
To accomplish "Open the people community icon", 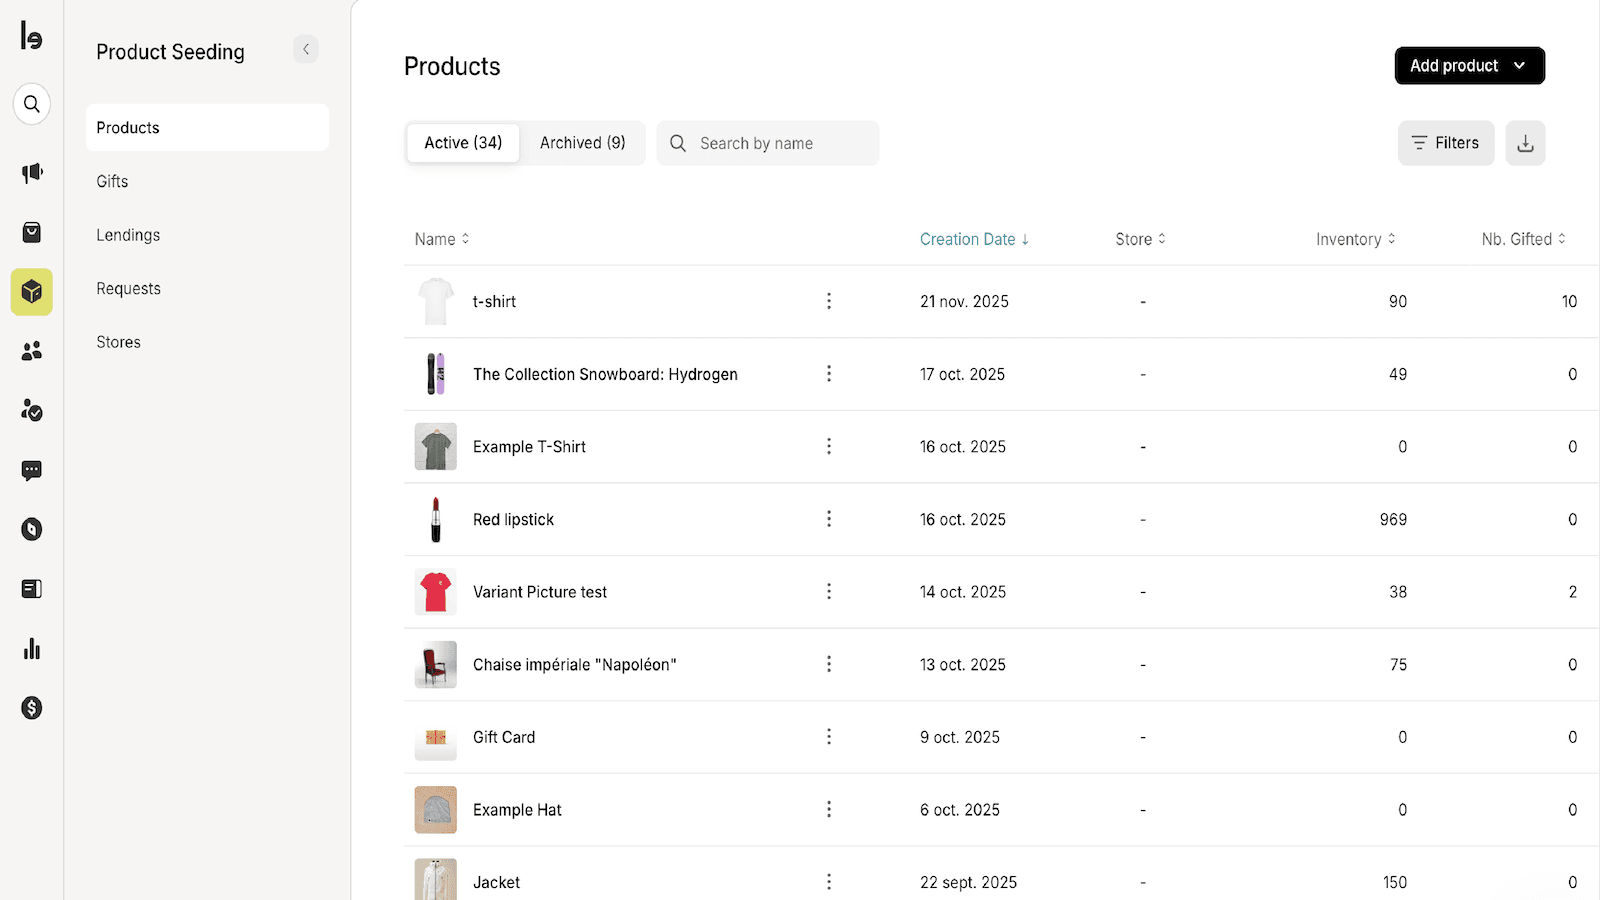I will 32,351.
